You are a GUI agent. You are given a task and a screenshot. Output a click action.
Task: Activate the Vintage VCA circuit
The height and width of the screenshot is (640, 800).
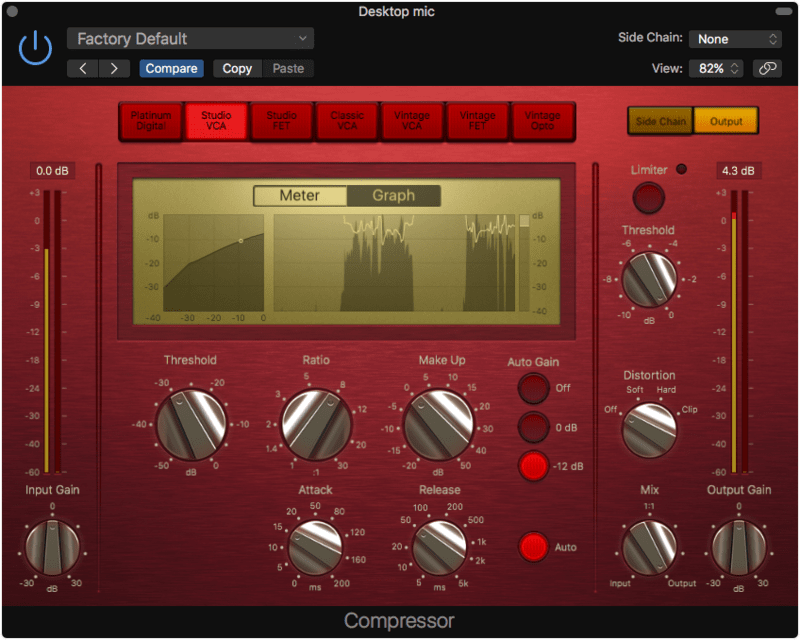[x=411, y=120]
